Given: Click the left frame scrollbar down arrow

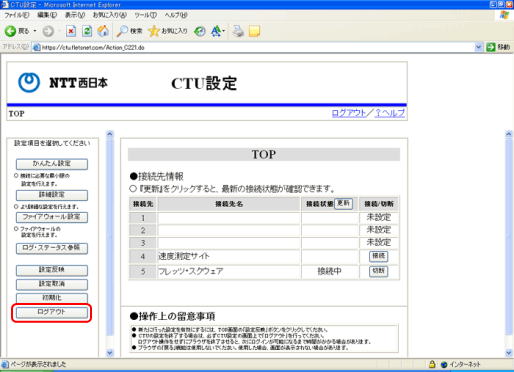Looking at the screenshot, I should [110, 353].
